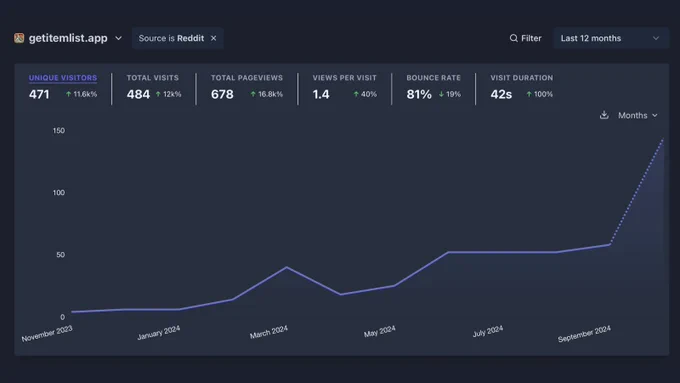Click the May 2024 axis label
The image size is (680, 383).
point(379,331)
